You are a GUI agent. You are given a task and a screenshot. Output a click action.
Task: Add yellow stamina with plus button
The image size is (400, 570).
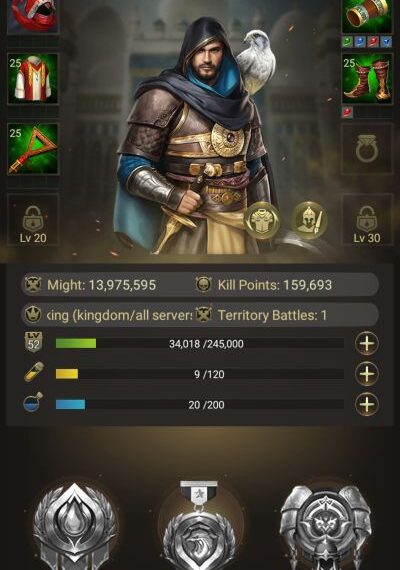tap(367, 374)
